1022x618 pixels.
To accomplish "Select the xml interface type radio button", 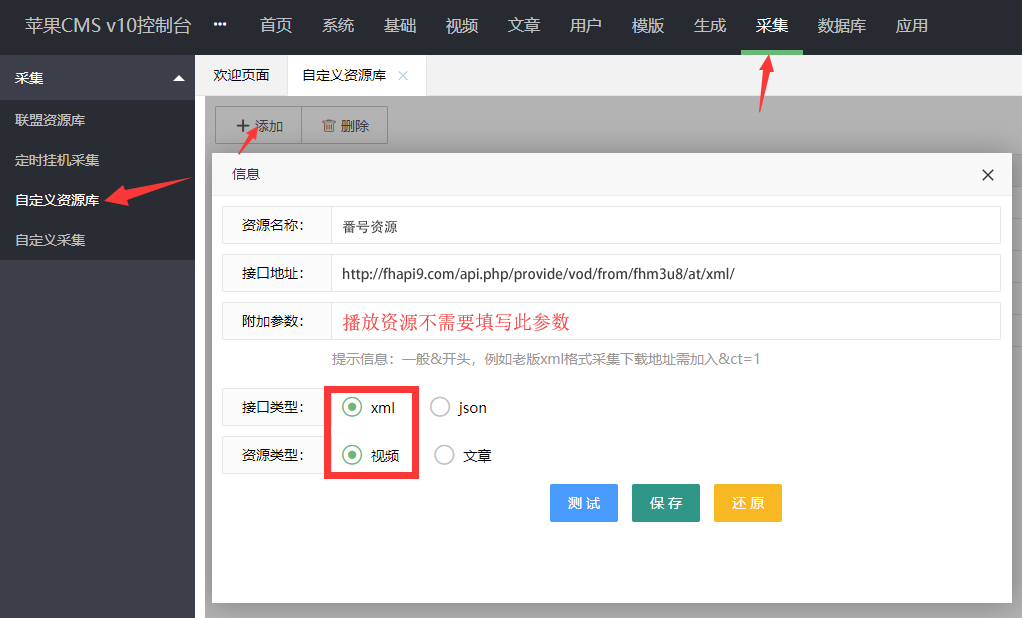I will (352, 407).
